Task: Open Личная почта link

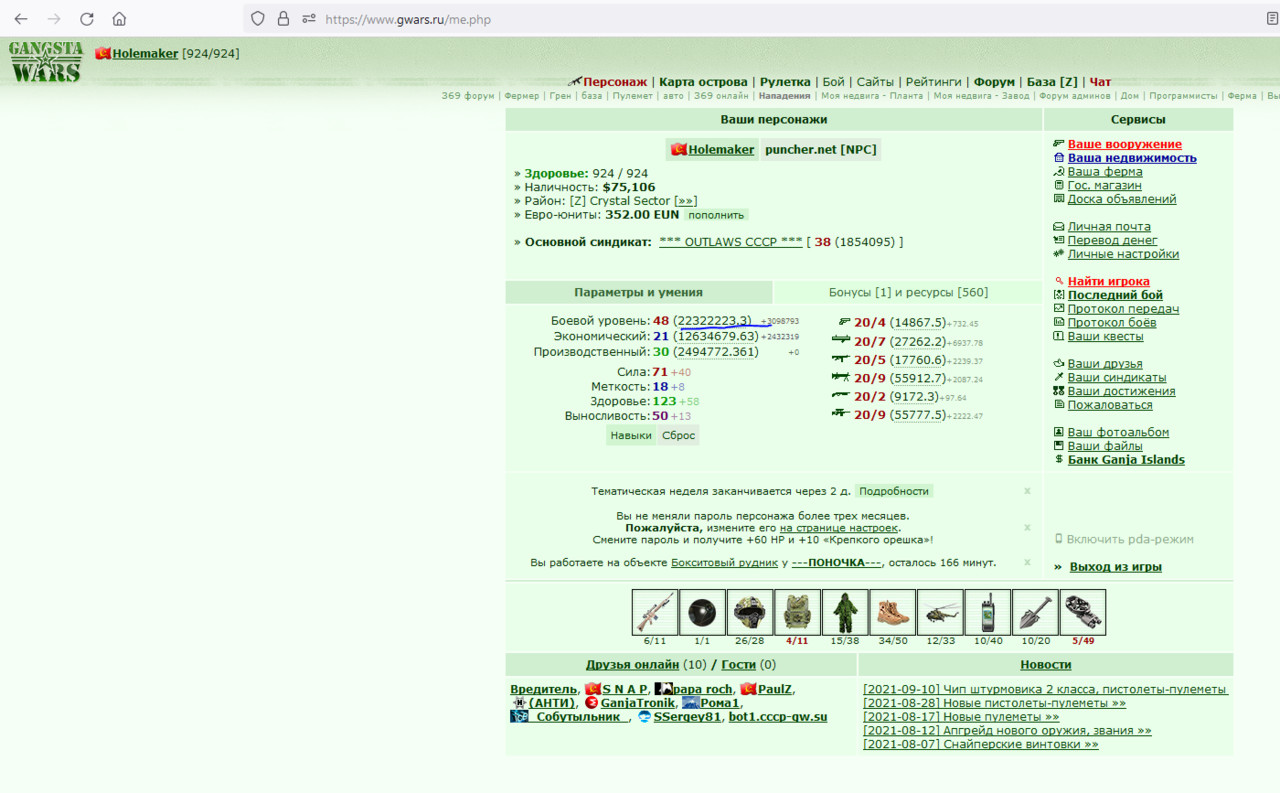Action: 1109,227
